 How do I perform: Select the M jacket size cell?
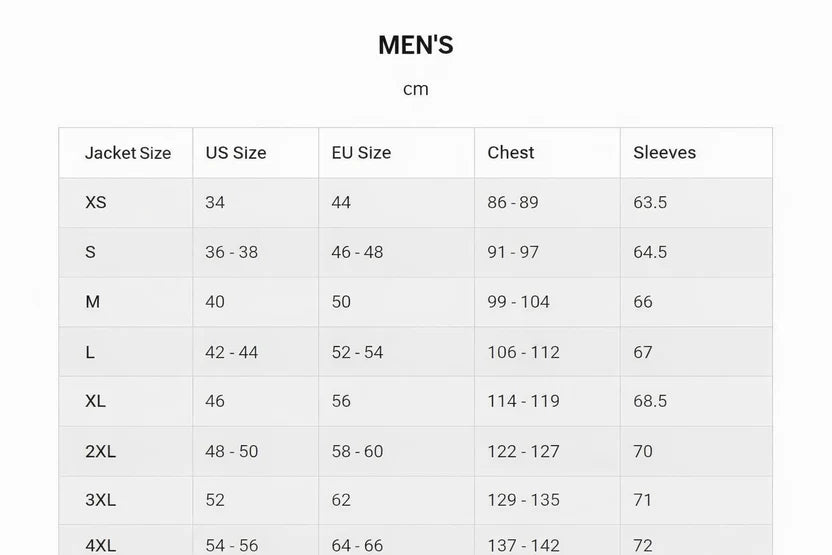[x=93, y=302]
